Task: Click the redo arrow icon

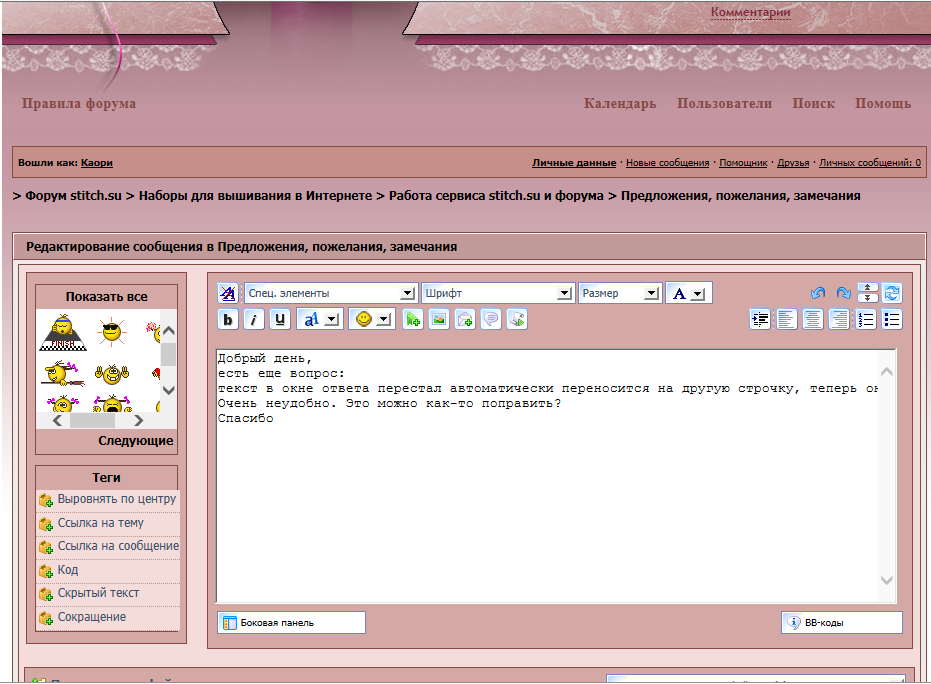Action: [843, 293]
